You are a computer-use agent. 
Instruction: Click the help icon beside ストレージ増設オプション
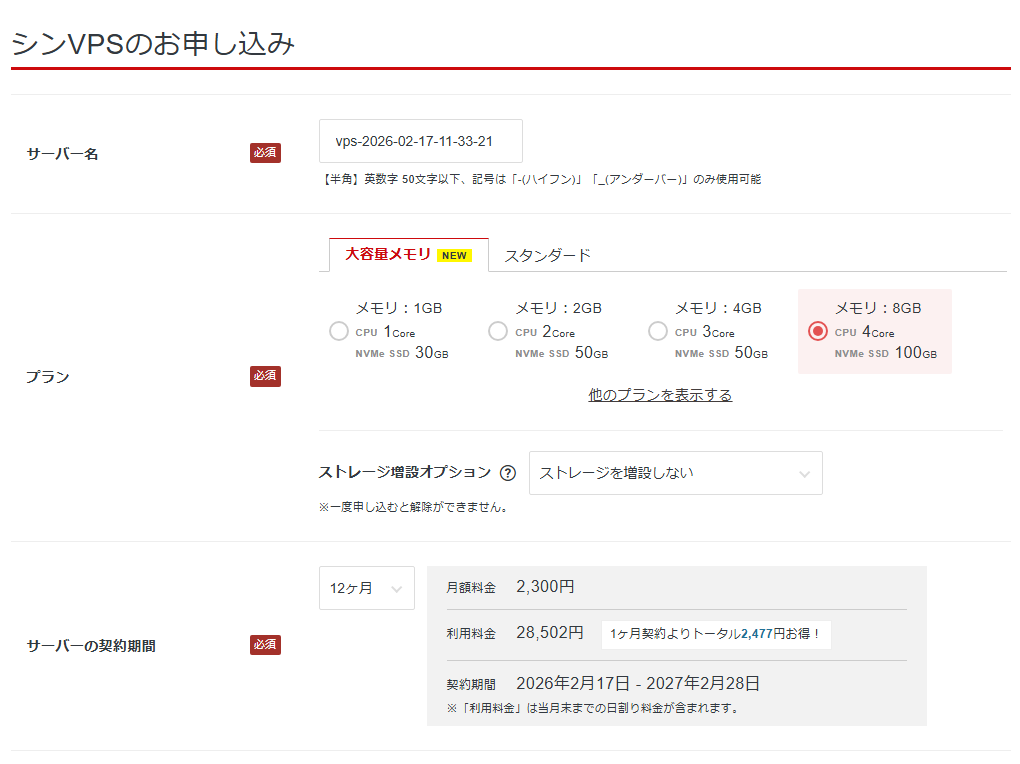(x=508, y=473)
